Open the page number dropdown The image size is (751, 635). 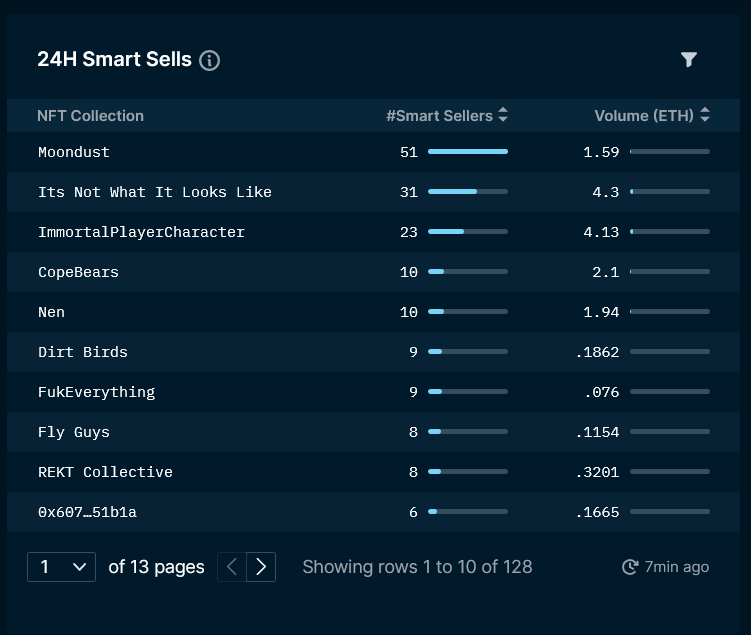click(x=61, y=567)
